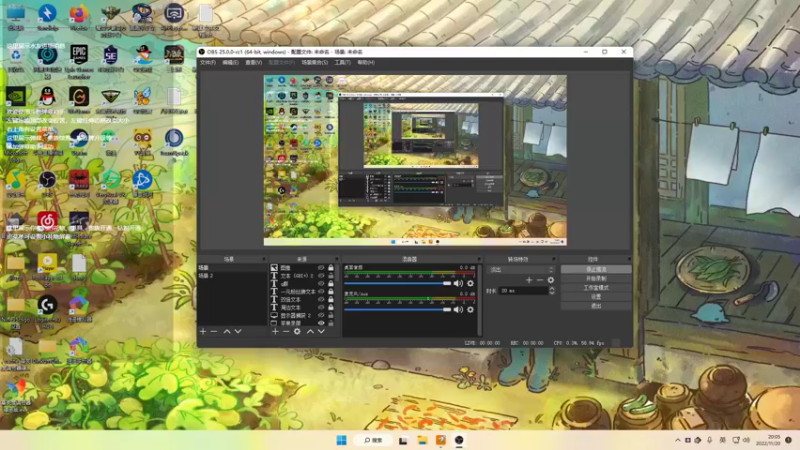Open the 桌面音频 mixer settings gear
The image size is (800, 450).
coord(470,283)
